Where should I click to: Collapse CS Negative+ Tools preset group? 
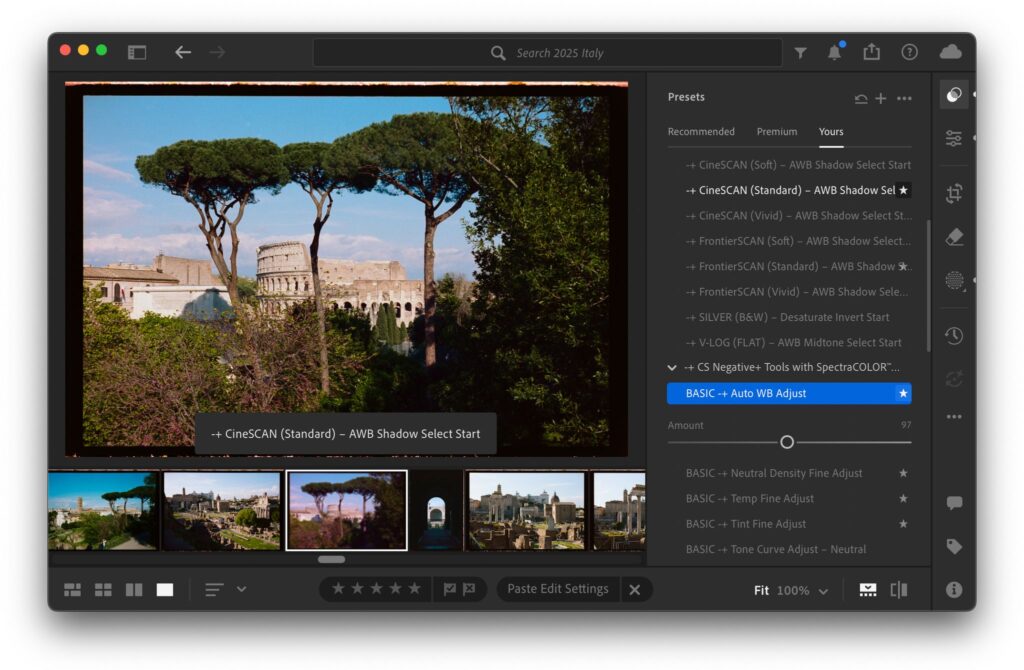(x=672, y=368)
